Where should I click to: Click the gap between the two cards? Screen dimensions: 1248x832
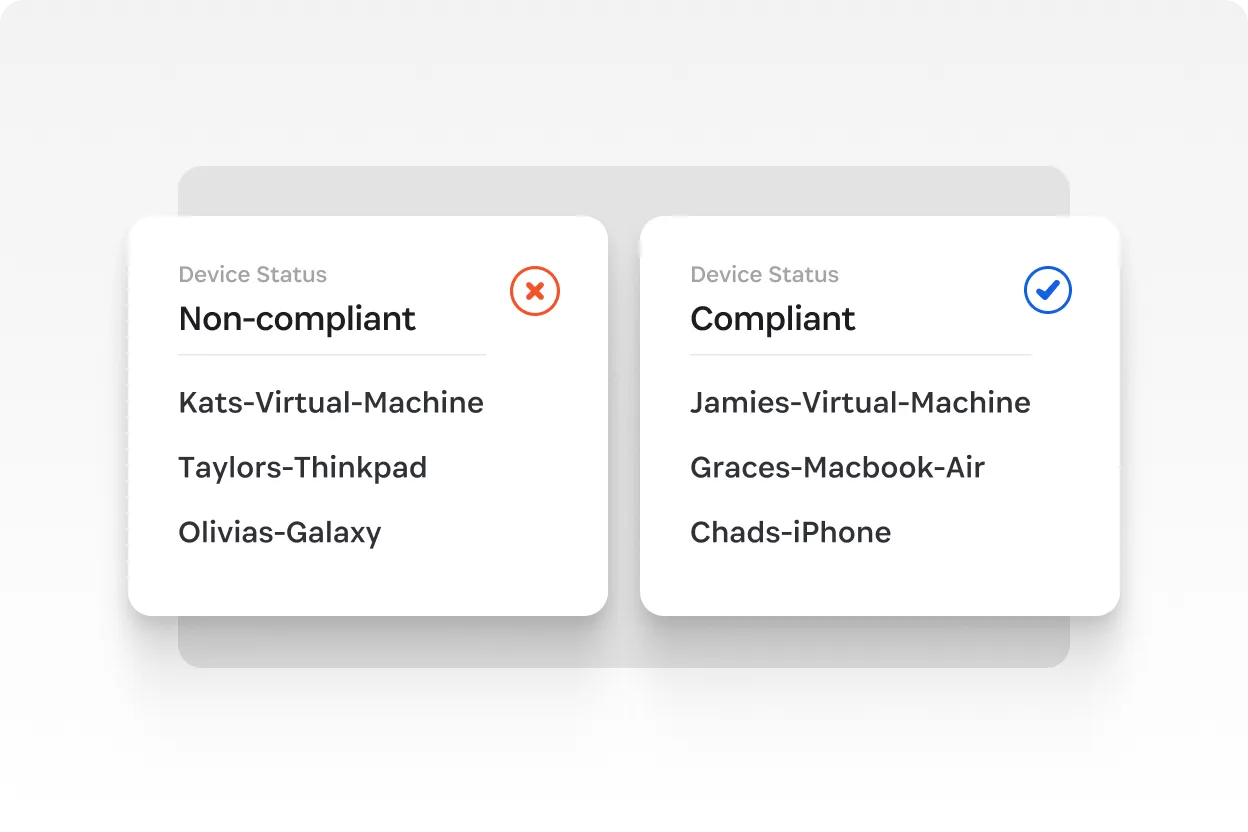(624, 415)
